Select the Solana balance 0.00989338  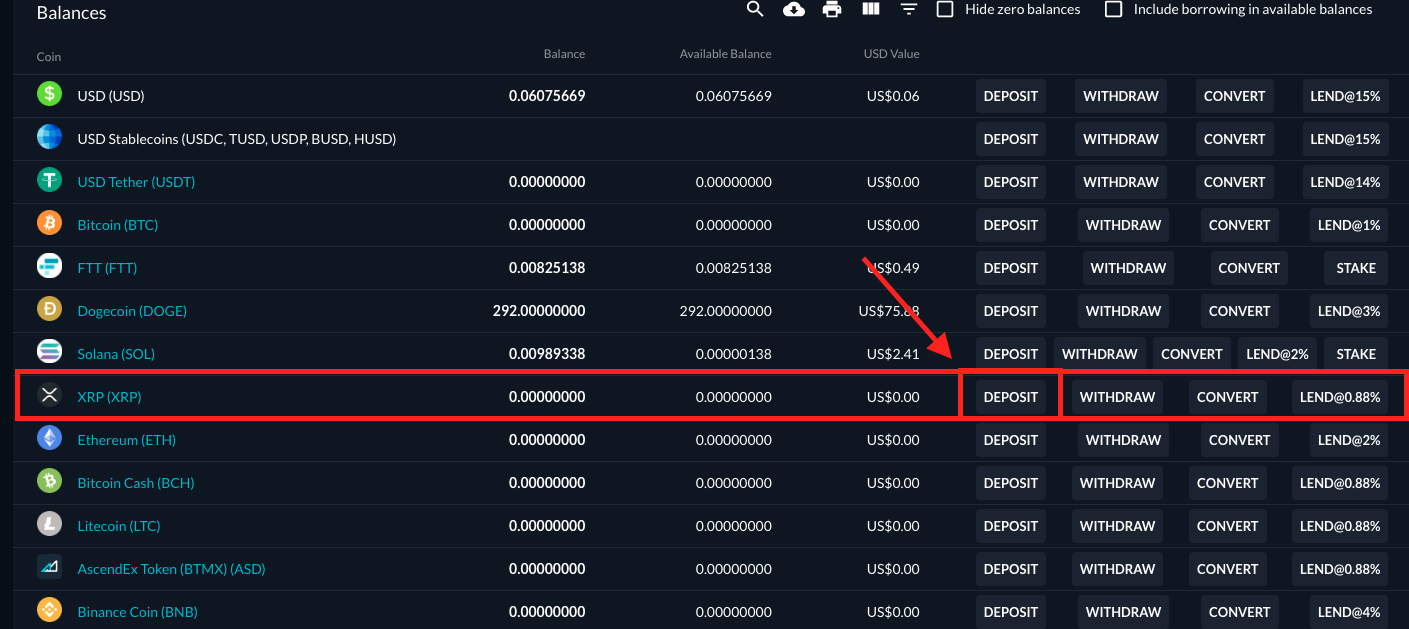pos(547,354)
